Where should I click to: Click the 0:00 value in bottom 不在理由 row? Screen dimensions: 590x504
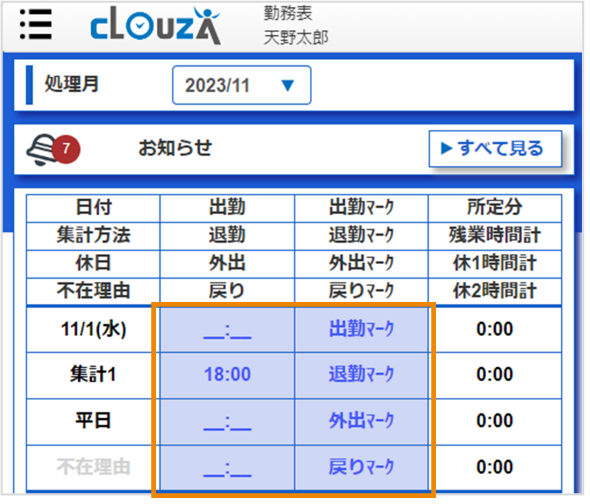[495, 467]
